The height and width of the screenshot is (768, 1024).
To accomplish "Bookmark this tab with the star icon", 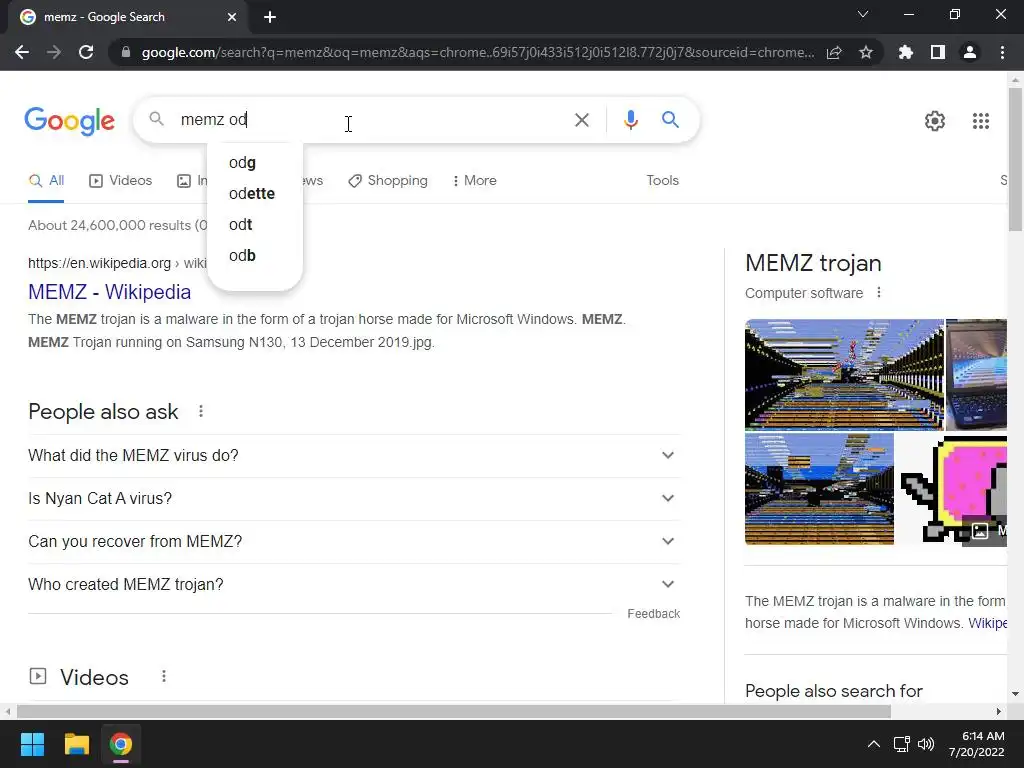I will (866, 52).
